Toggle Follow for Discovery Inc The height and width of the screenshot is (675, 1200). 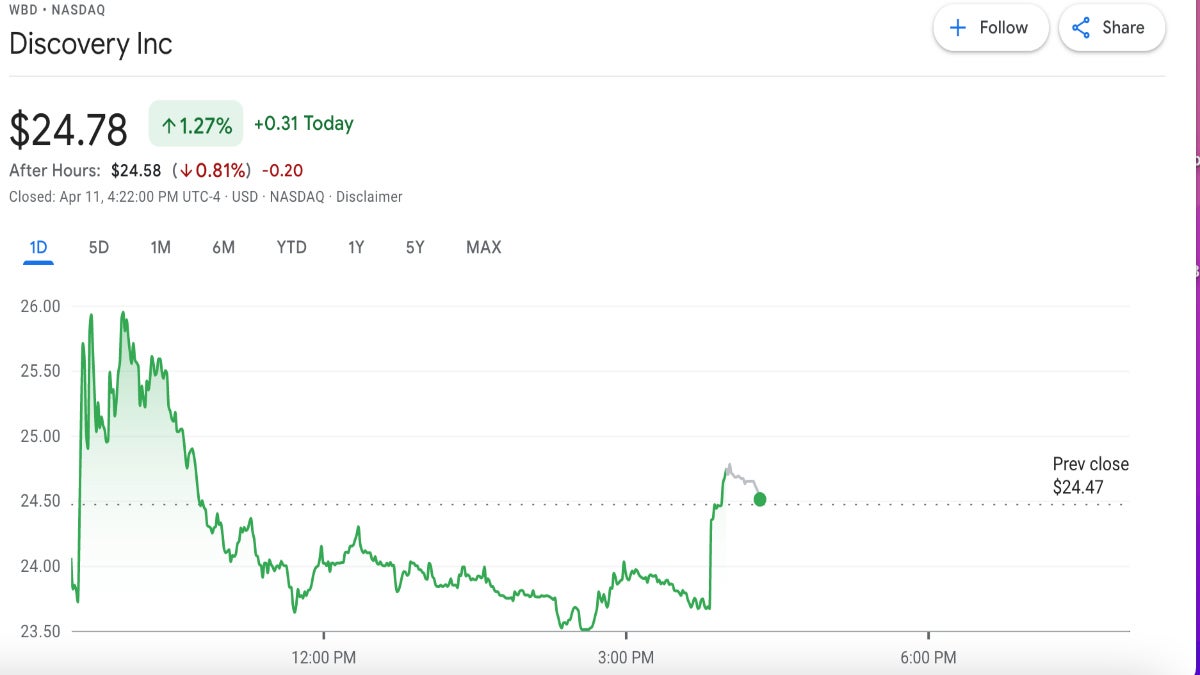(990, 27)
